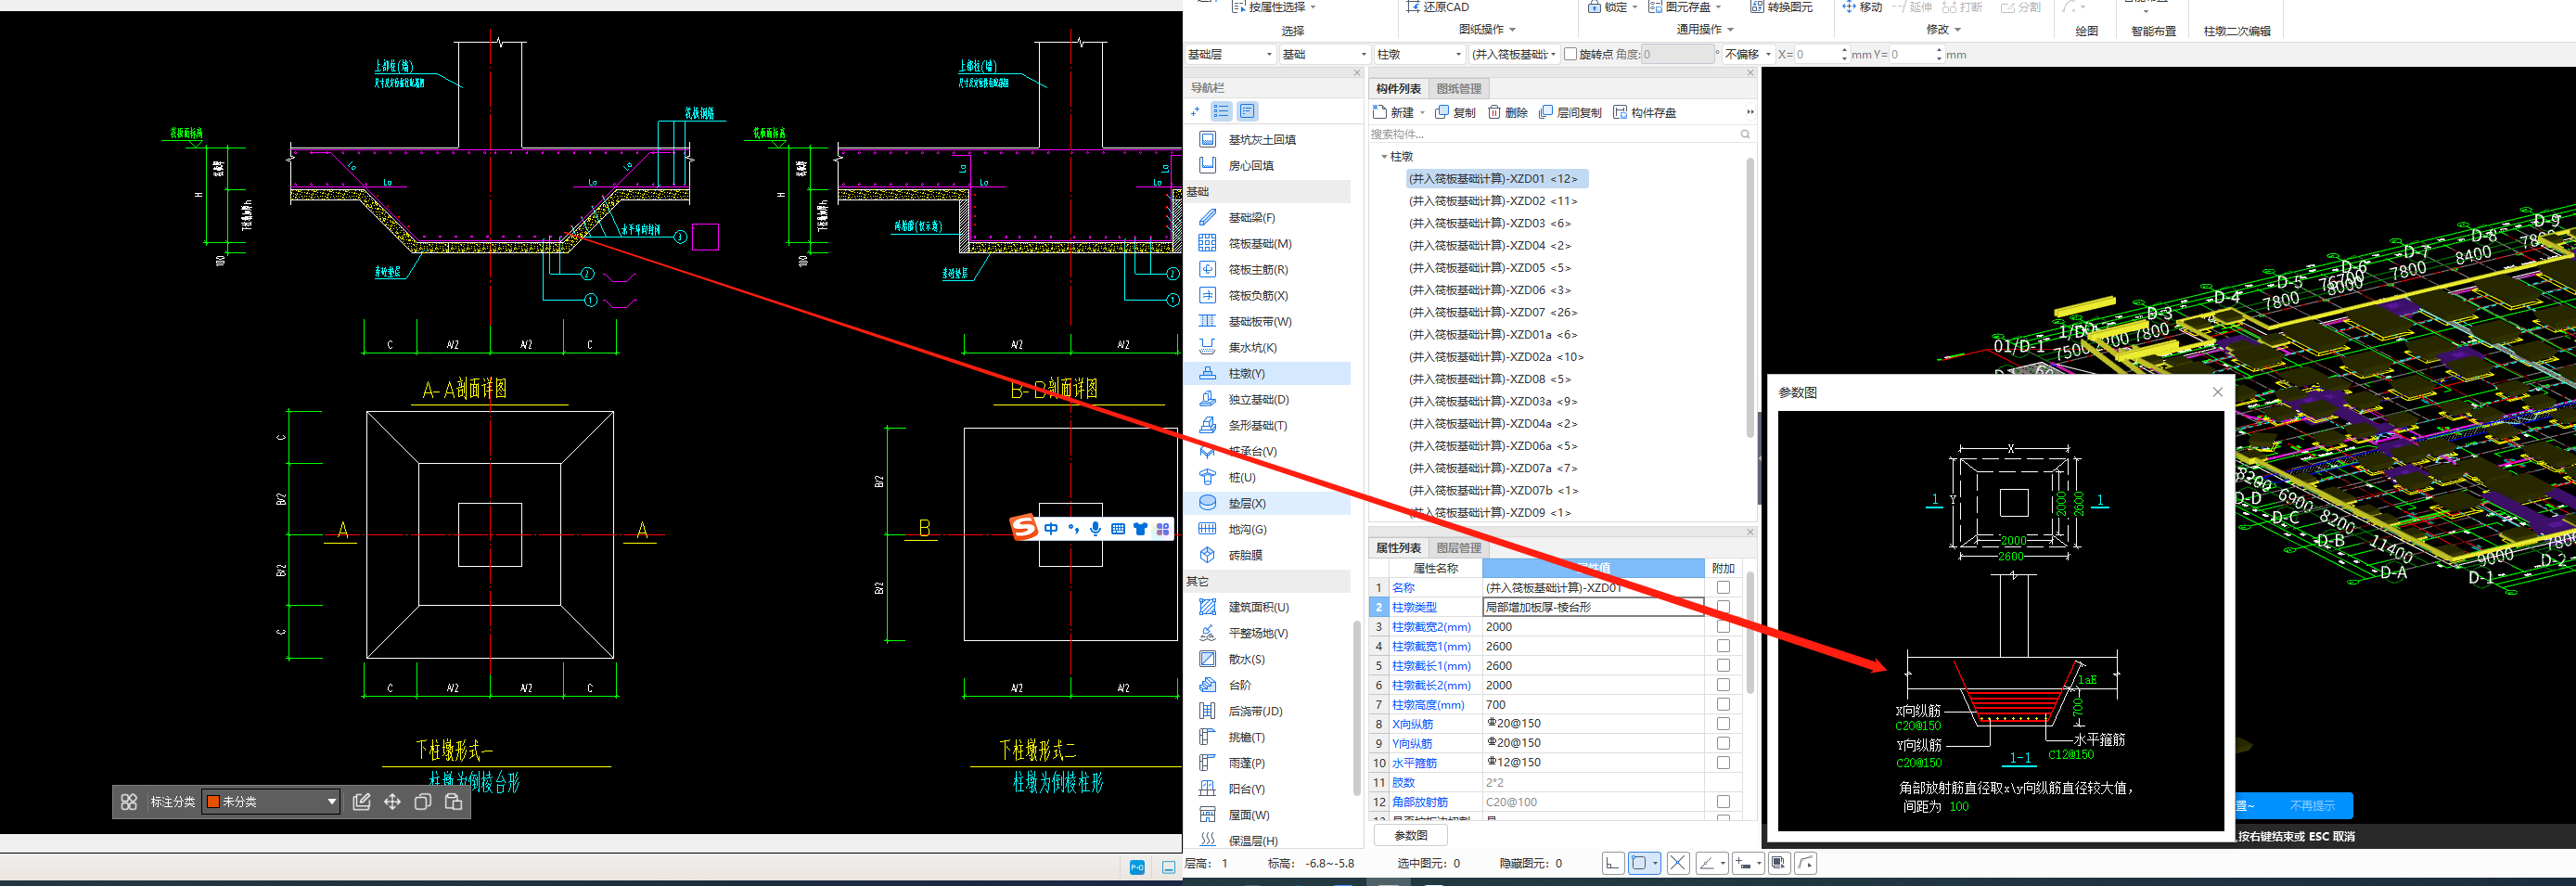The width and height of the screenshot is (2576, 886).
Task: Click the move icon in annotation toolbar
Action: [392, 802]
